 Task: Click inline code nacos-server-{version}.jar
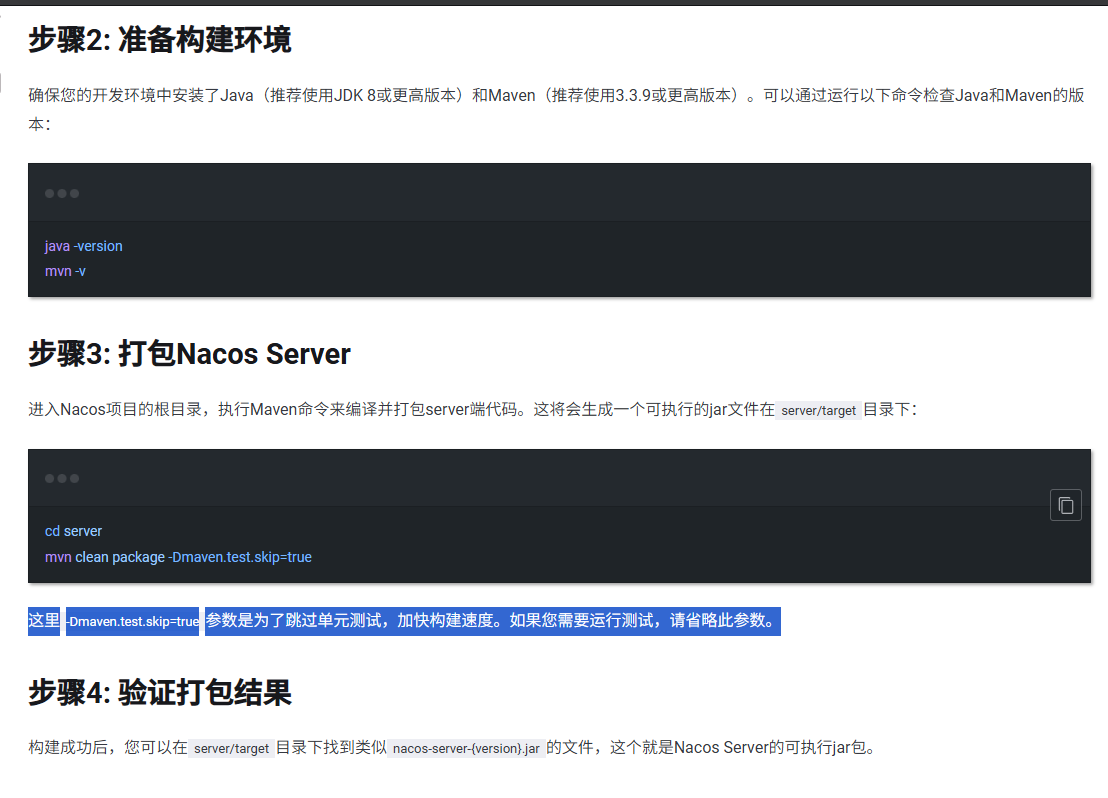466,748
